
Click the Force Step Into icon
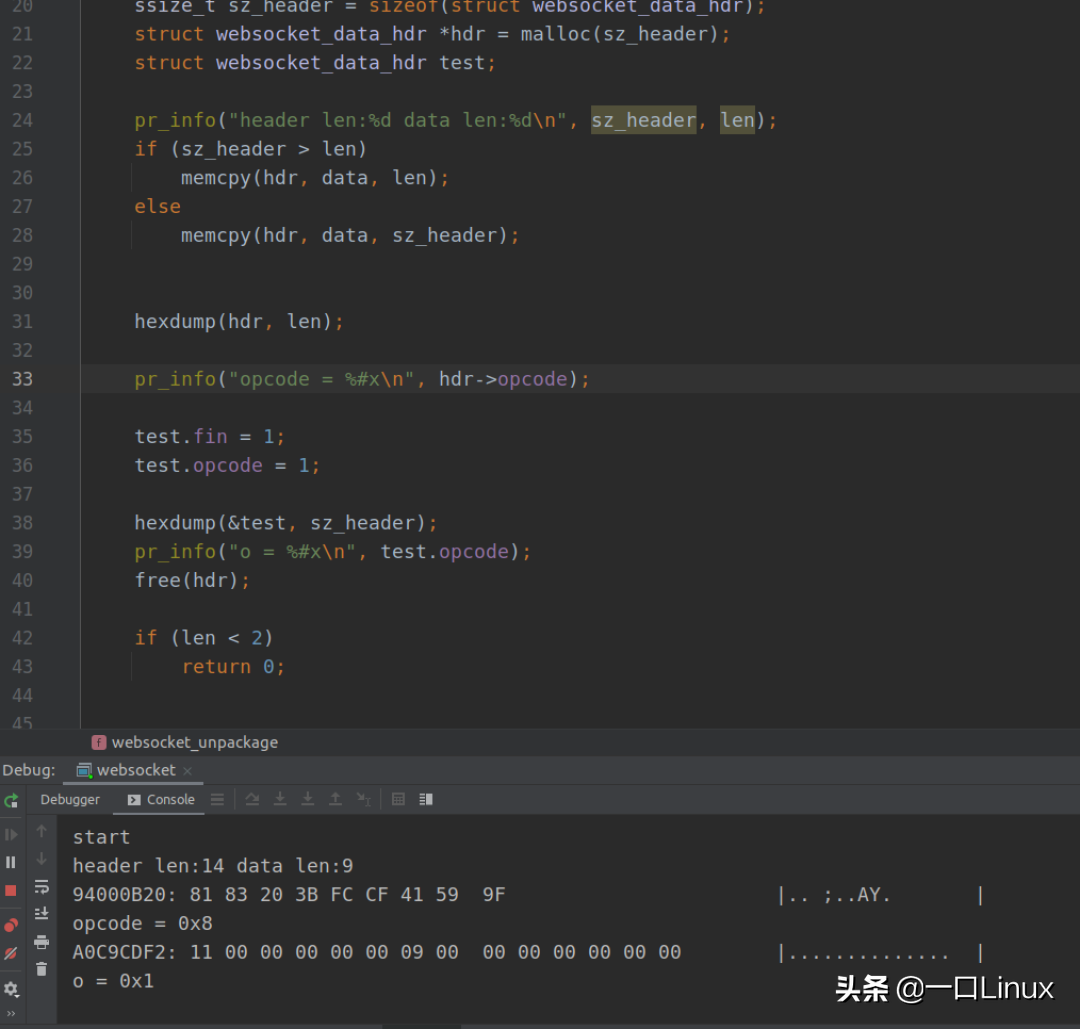307,799
